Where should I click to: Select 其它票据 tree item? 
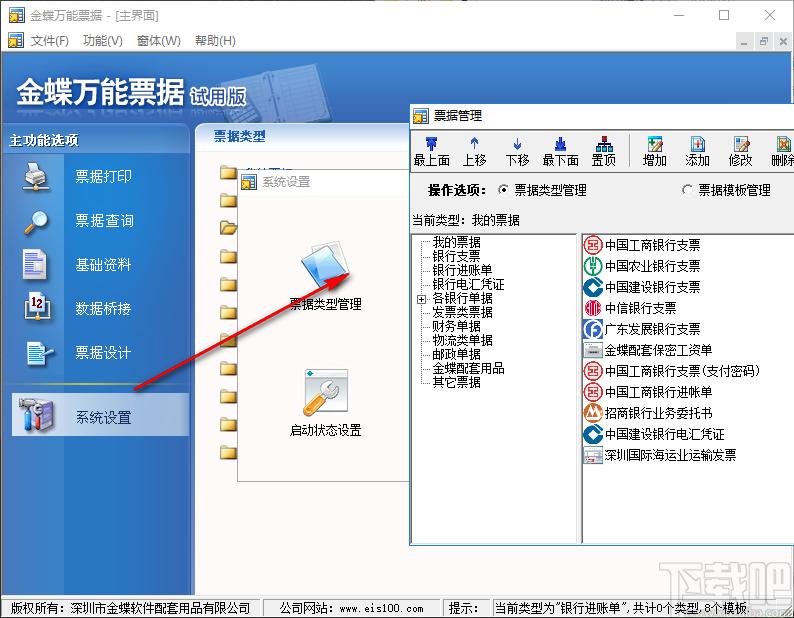456,382
